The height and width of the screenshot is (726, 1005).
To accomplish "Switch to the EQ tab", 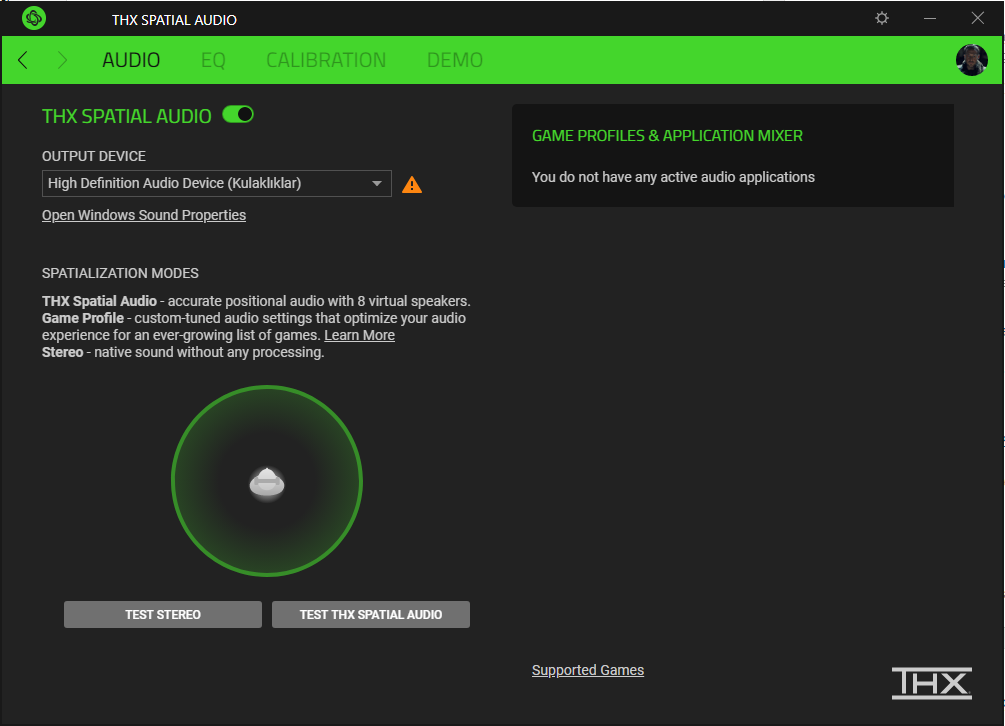I will point(213,60).
